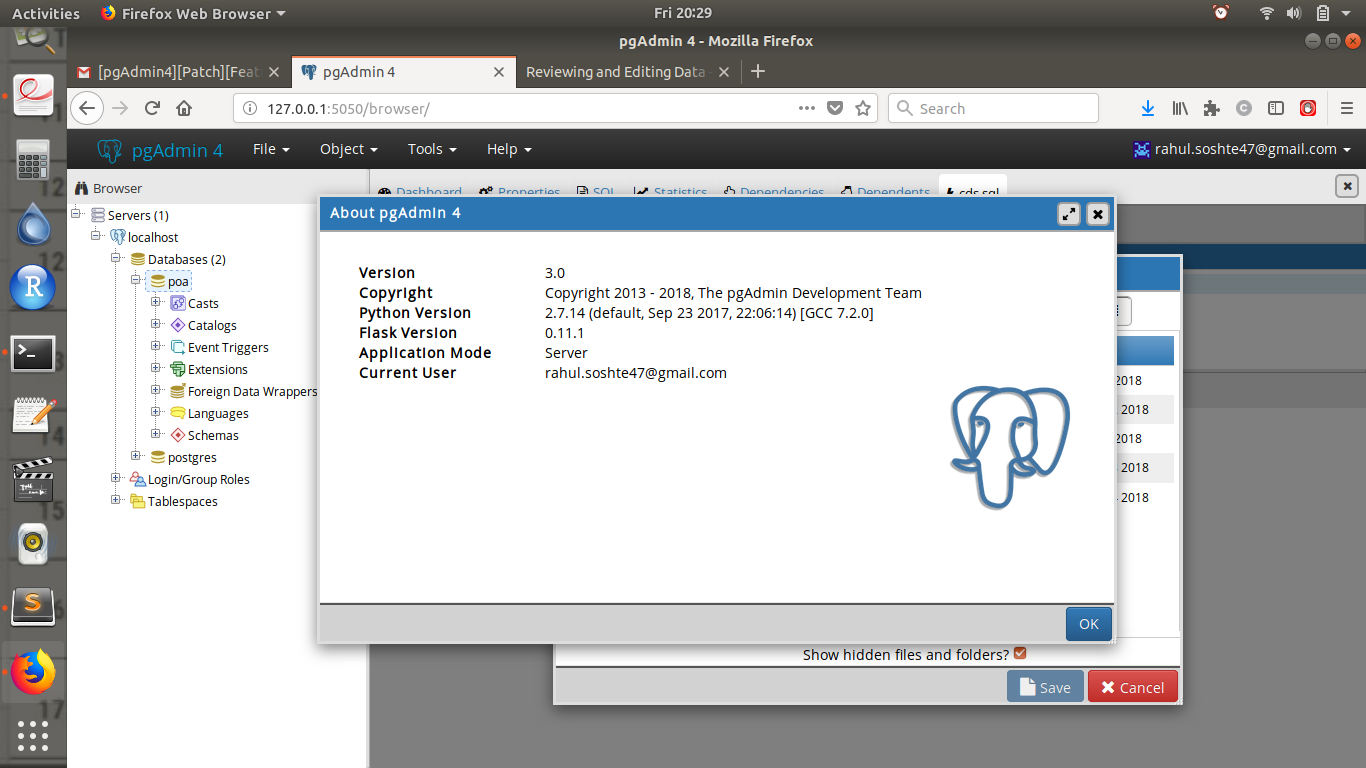Open Firefox downloads arrow icon
Screen dimensions: 1366x768
tap(1149, 108)
